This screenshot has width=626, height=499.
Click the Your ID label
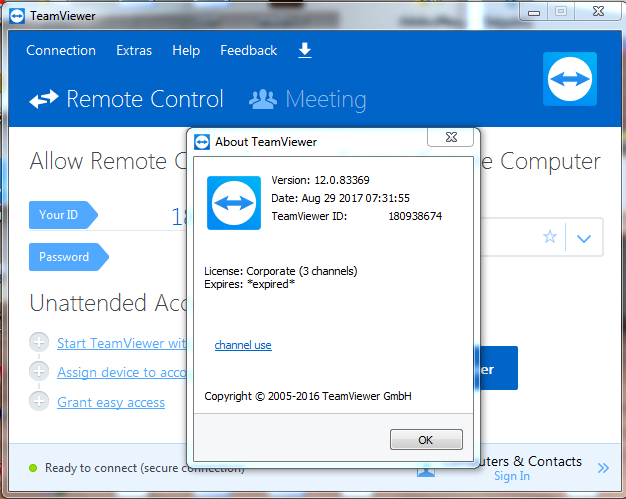point(63,215)
